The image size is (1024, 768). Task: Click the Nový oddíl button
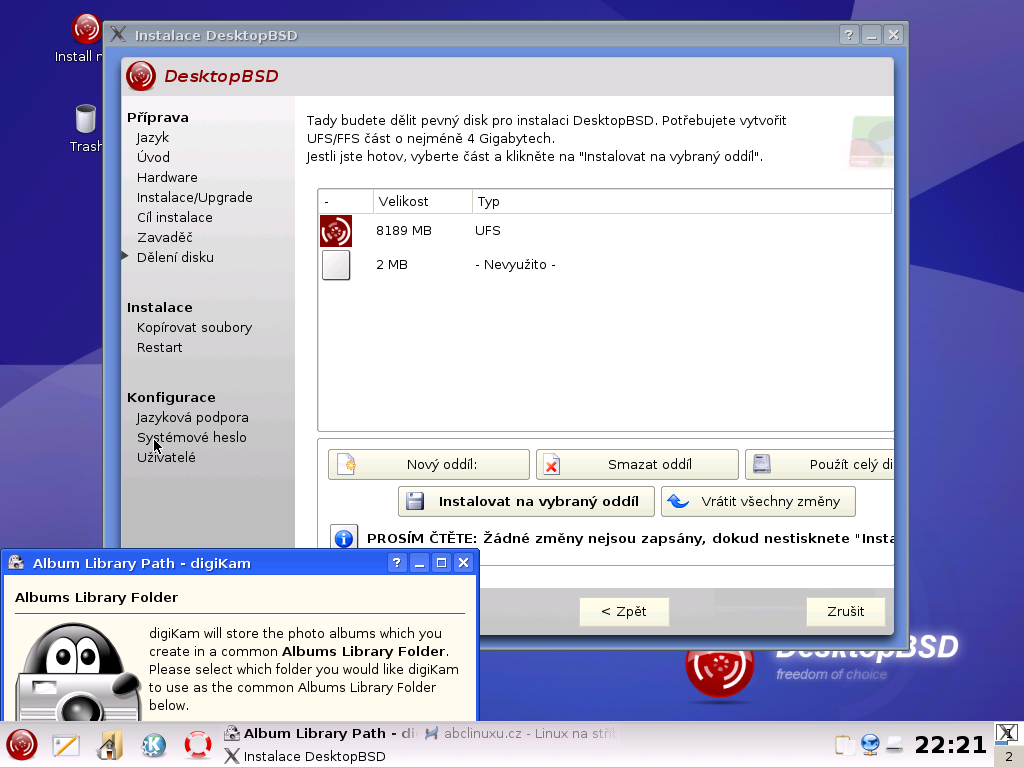point(428,464)
